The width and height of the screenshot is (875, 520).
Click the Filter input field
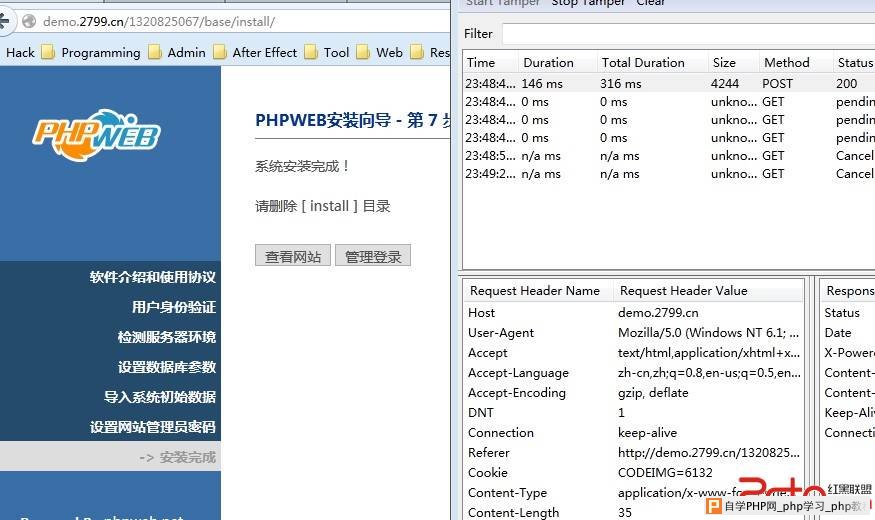click(689, 33)
